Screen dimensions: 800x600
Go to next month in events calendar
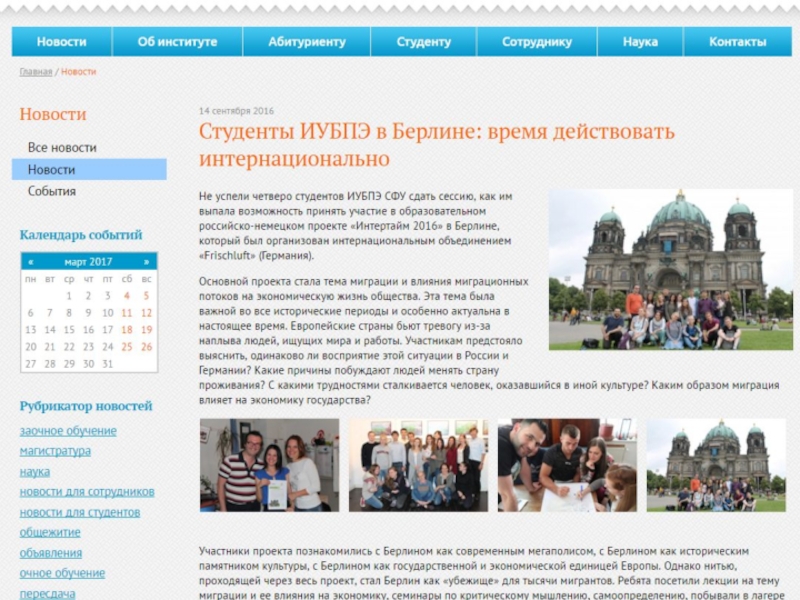pos(147,262)
